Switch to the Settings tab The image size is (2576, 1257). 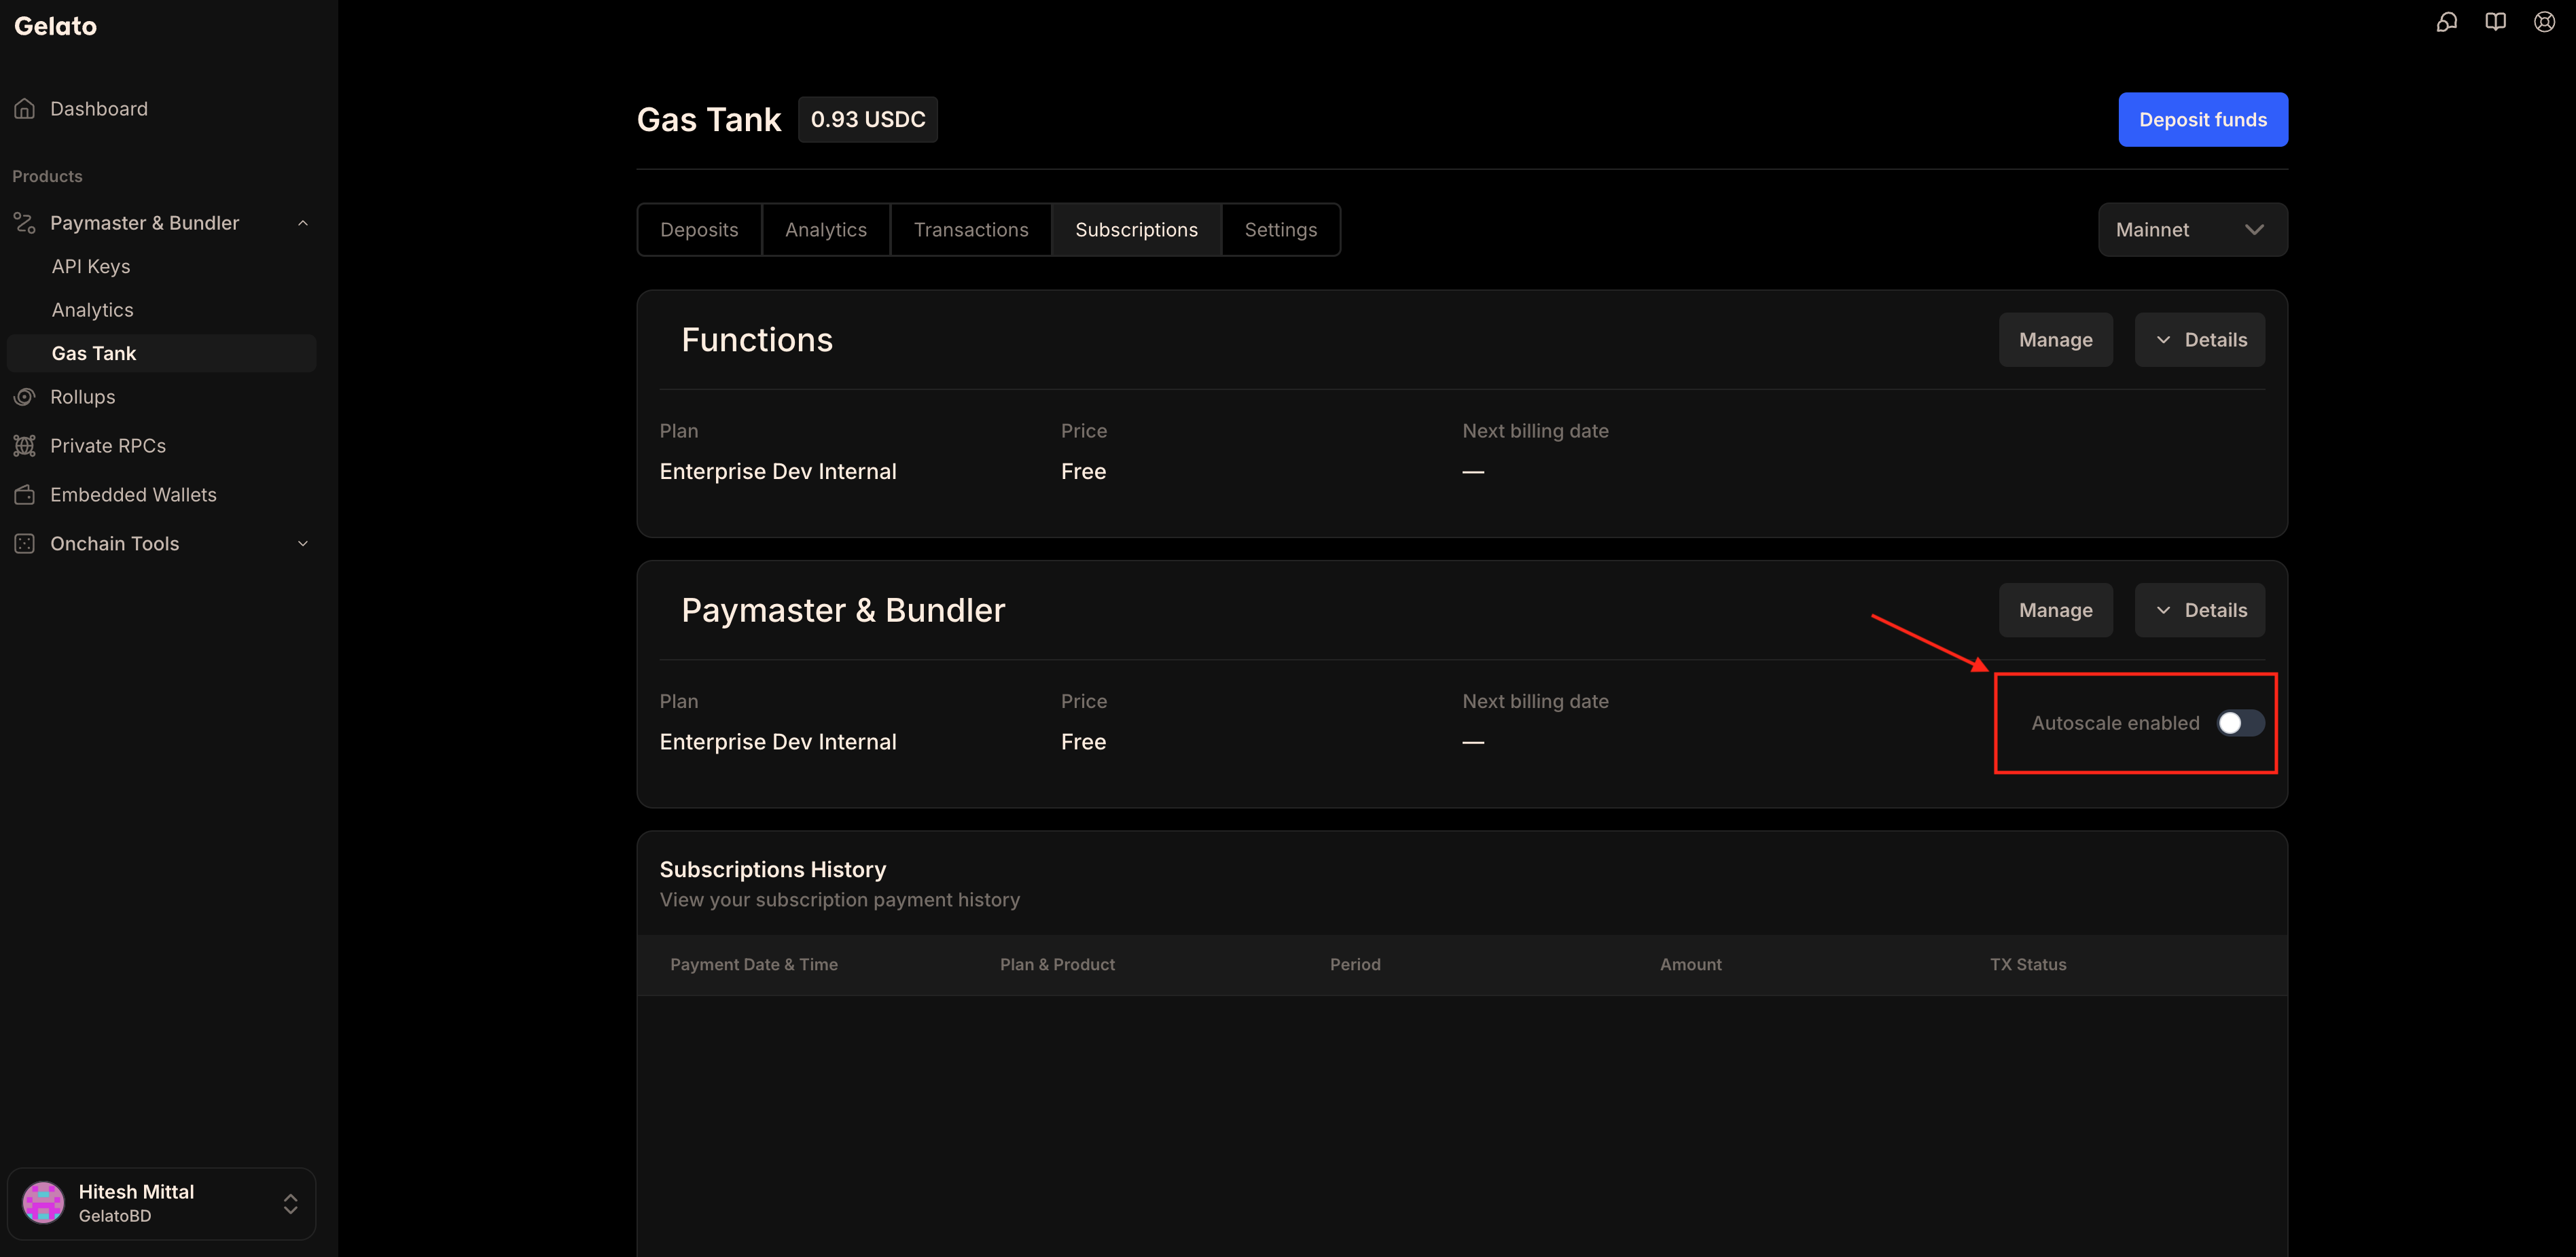pos(1280,230)
